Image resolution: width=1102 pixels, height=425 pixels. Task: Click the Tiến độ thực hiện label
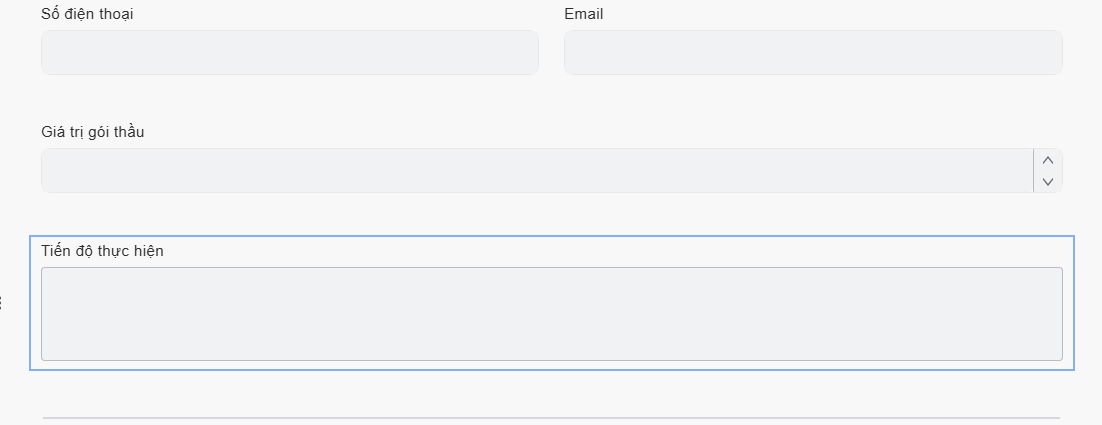pyautogui.click(x=102, y=251)
